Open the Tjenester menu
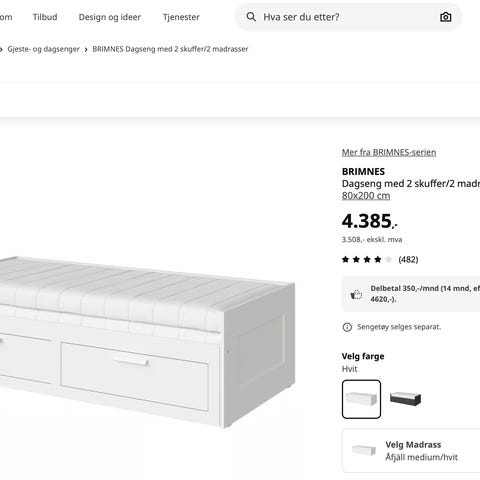This screenshot has width=480, height=480. click(181, 17)
